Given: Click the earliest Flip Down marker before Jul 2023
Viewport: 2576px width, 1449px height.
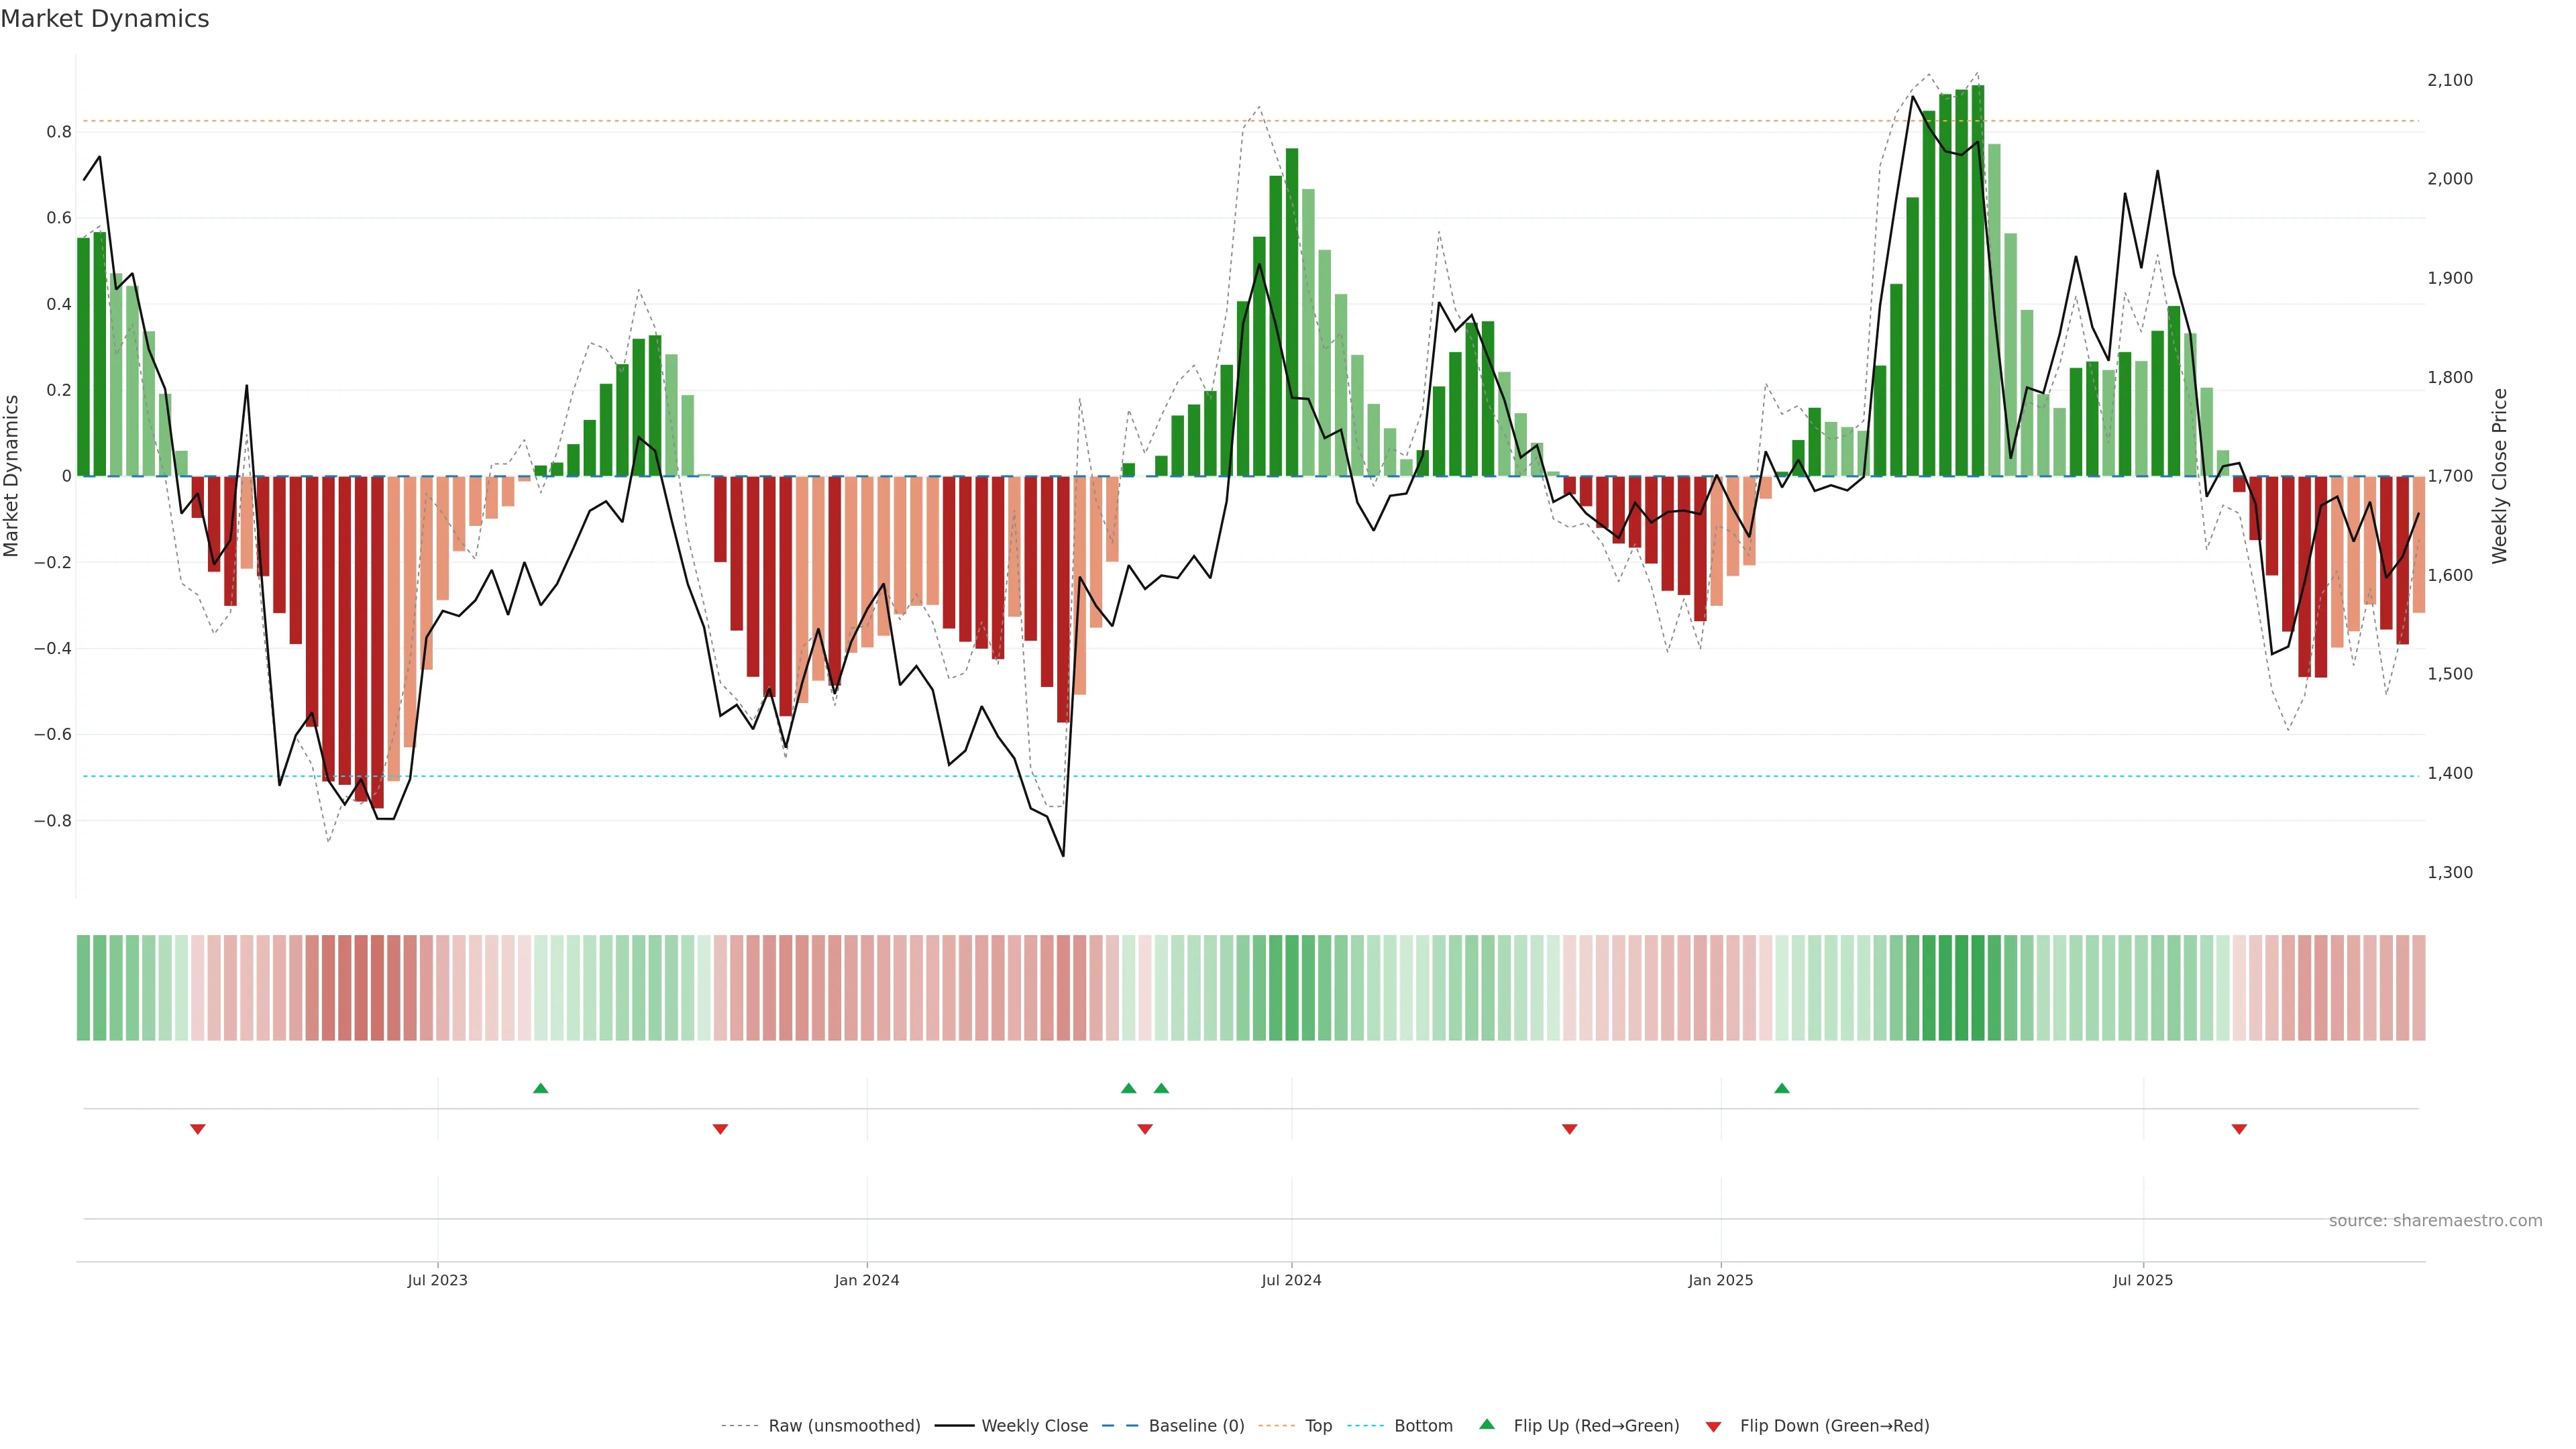Looking at the screenshot, I should point(198,1129).
